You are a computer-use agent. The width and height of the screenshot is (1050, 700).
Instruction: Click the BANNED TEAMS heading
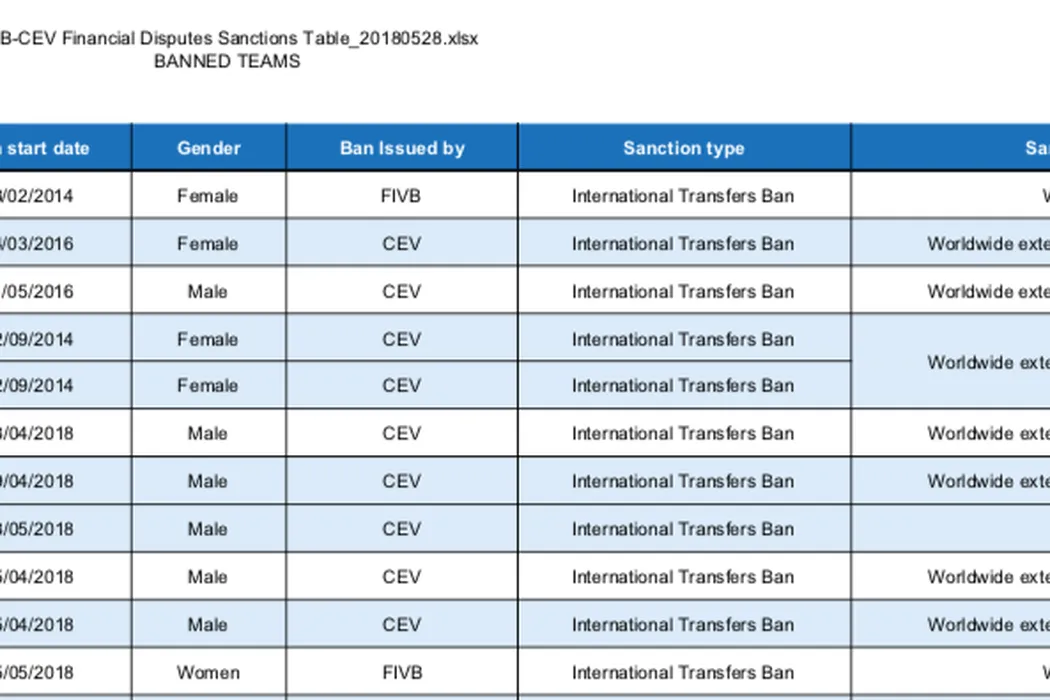[227, 61]
